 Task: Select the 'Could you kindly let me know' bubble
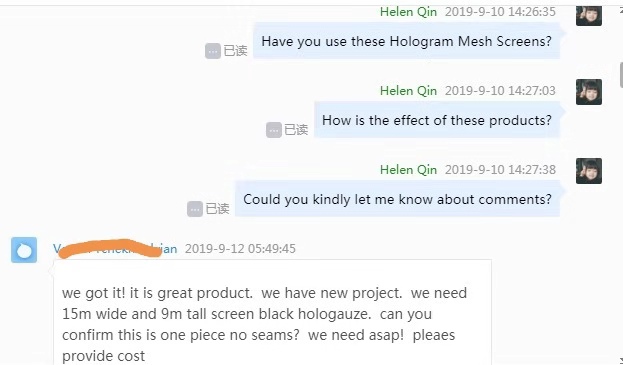click(x=397, y=199)
